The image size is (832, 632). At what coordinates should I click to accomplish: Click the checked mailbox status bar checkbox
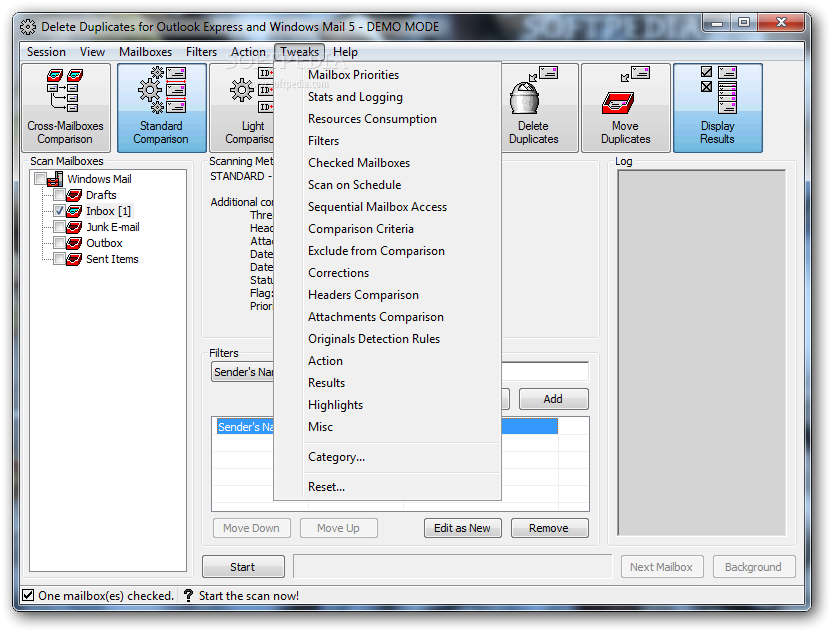[x=28, y=595]
